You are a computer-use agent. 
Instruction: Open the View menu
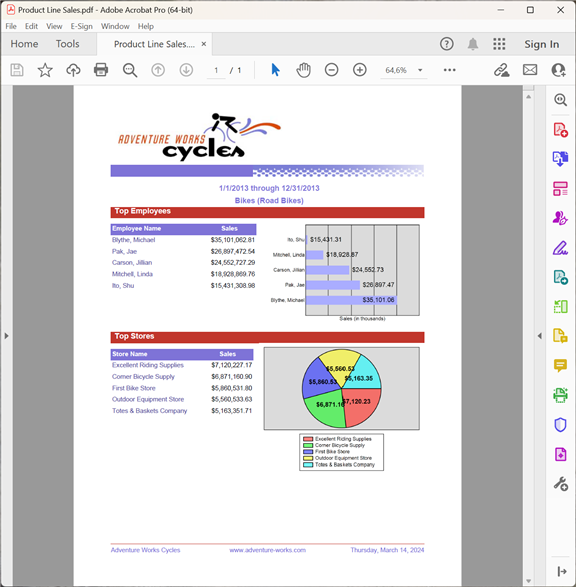click(x=54, y=26)
